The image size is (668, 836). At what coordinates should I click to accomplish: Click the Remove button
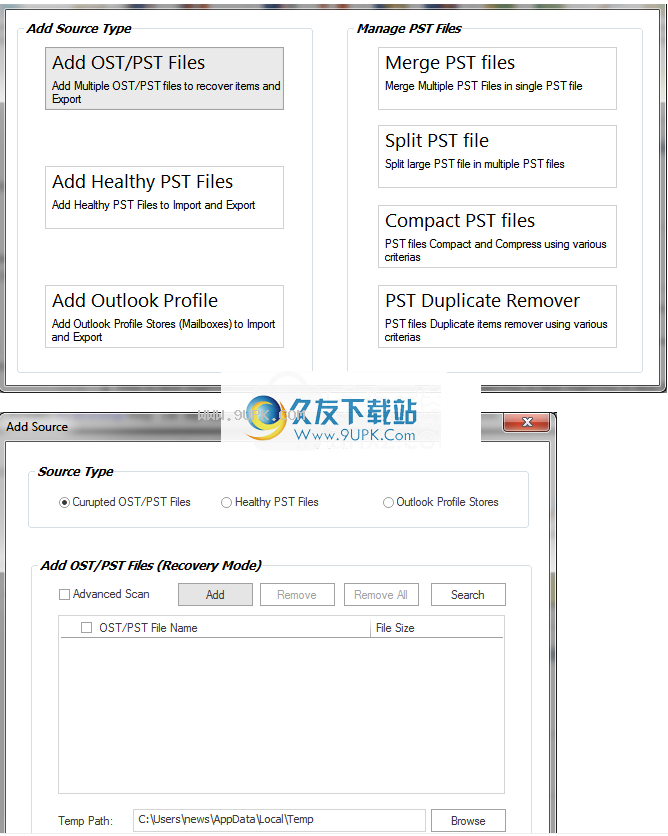click(297, 594)
